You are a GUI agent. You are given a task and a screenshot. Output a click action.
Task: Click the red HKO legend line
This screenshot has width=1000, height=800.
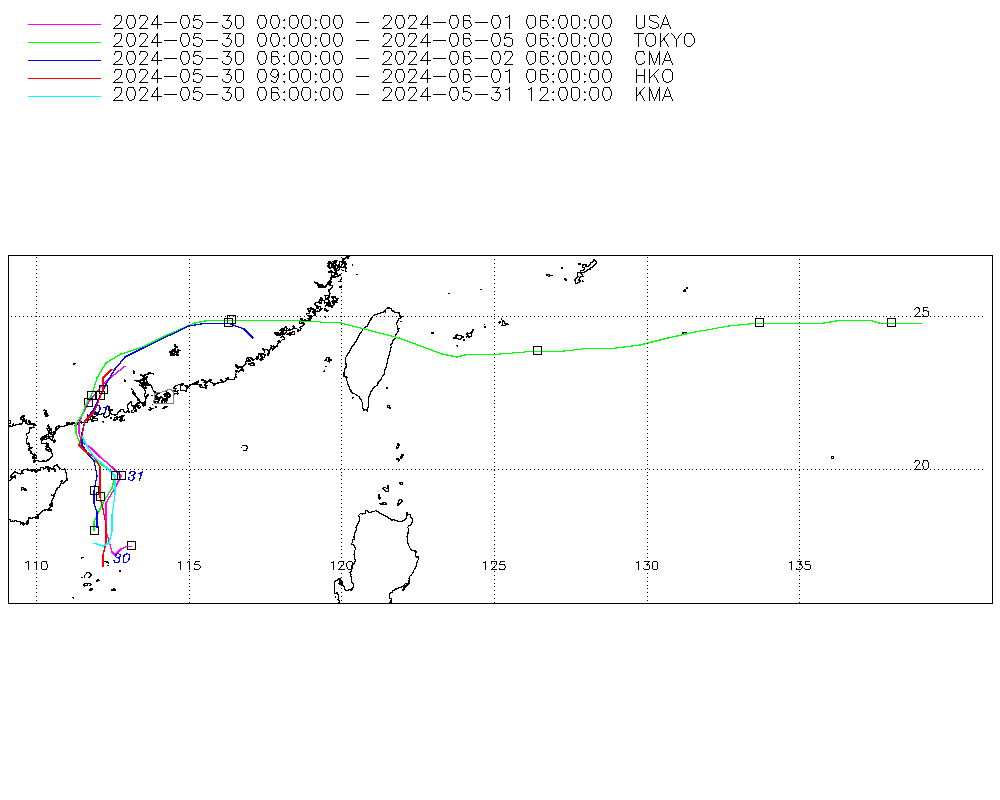pos(65,77)
